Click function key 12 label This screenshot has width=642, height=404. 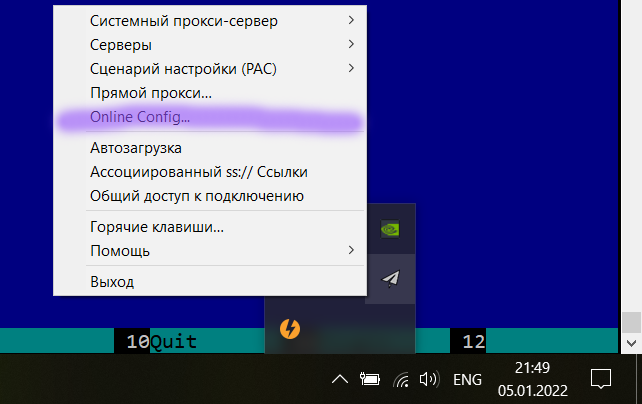coord(474,341)
